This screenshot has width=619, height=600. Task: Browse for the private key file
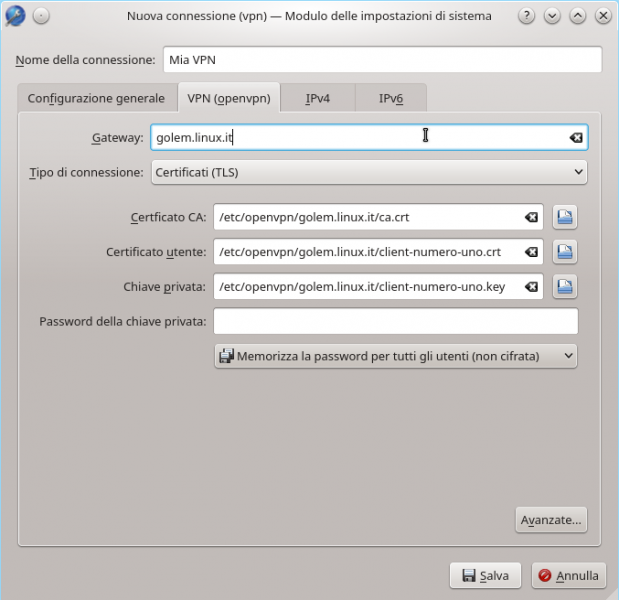pyautogui.click(x=565, y=287)
